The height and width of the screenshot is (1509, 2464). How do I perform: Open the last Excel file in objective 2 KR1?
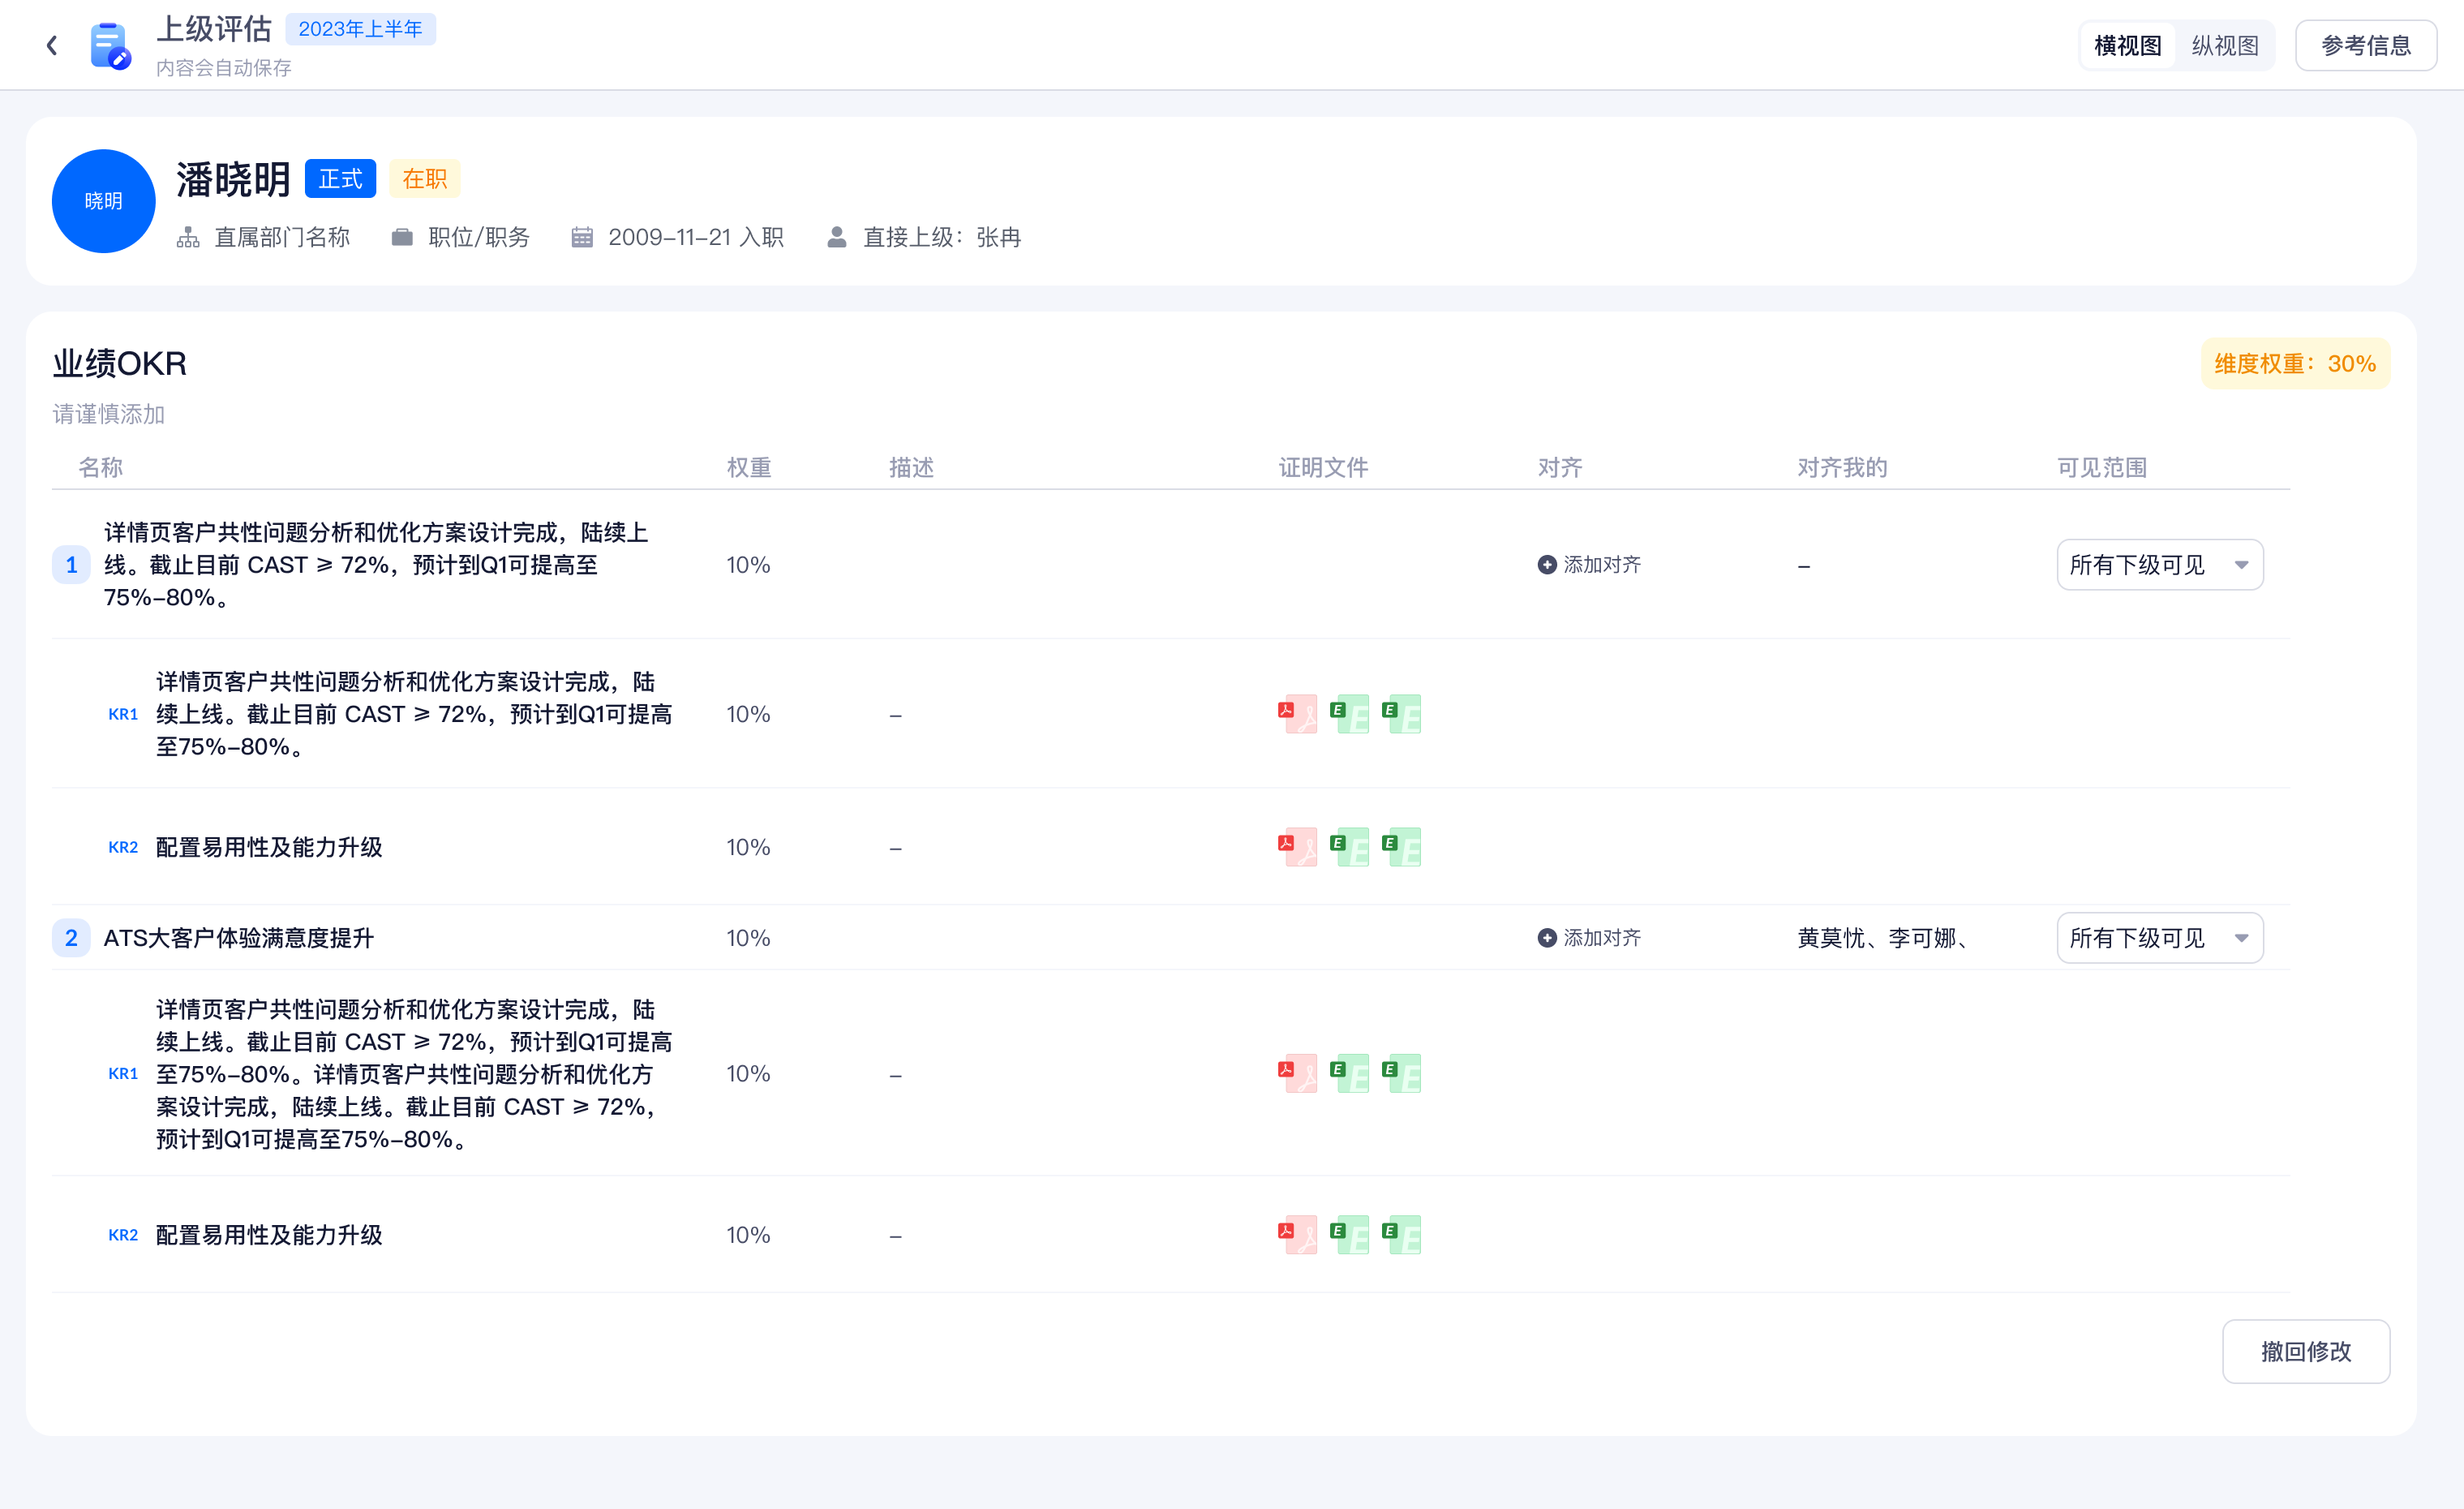[x=1402, y=1073]
